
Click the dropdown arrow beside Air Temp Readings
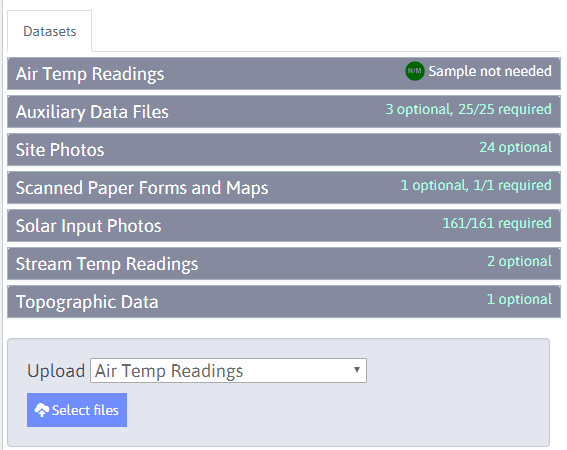click(357, 370)
